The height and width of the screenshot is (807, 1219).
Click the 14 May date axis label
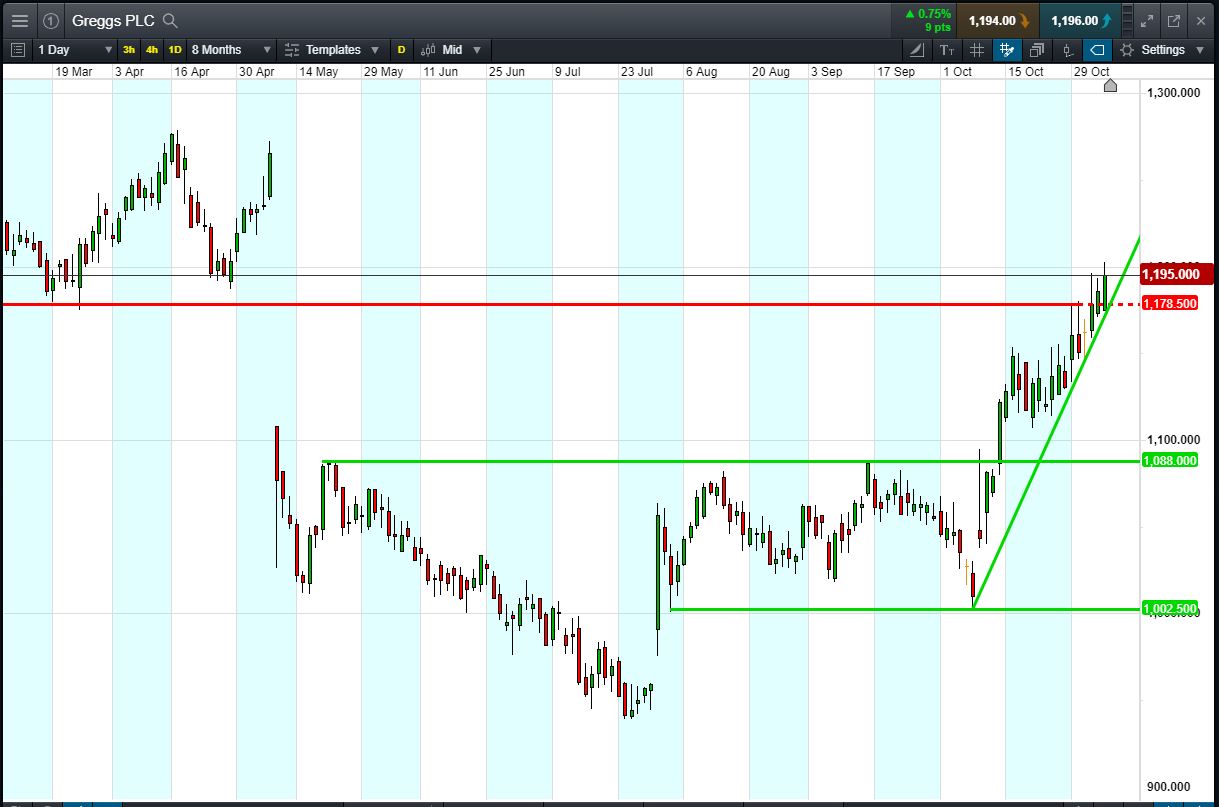coord(320,72)
